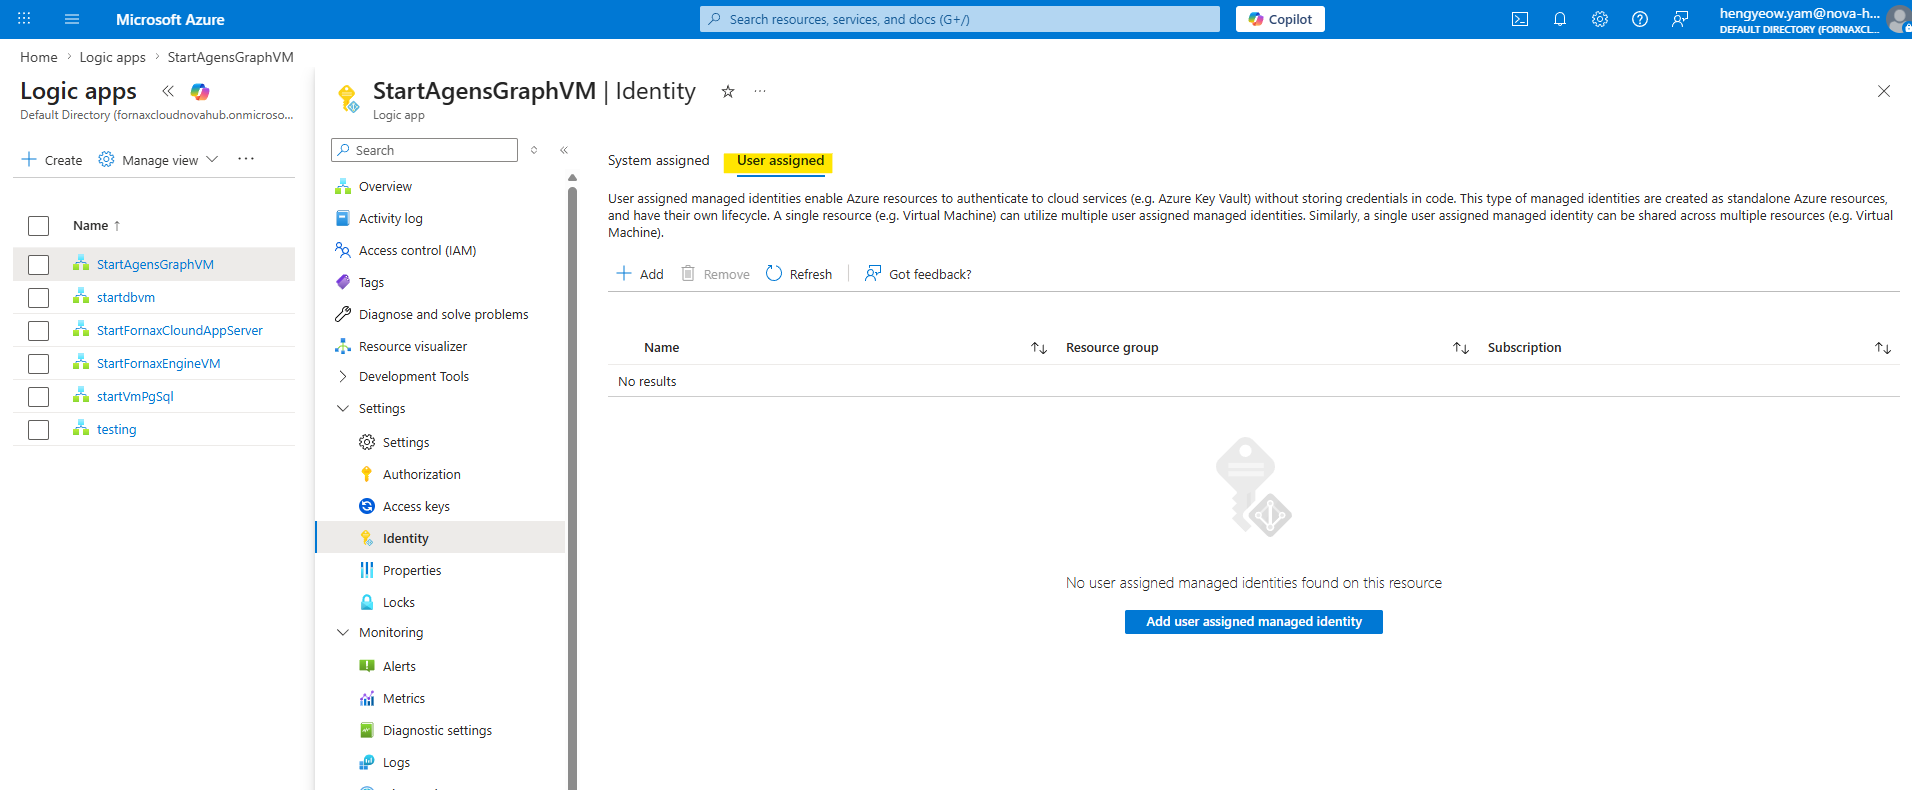Click Add in the identity toolbar
1912x790 pixels.
[640, 274]
